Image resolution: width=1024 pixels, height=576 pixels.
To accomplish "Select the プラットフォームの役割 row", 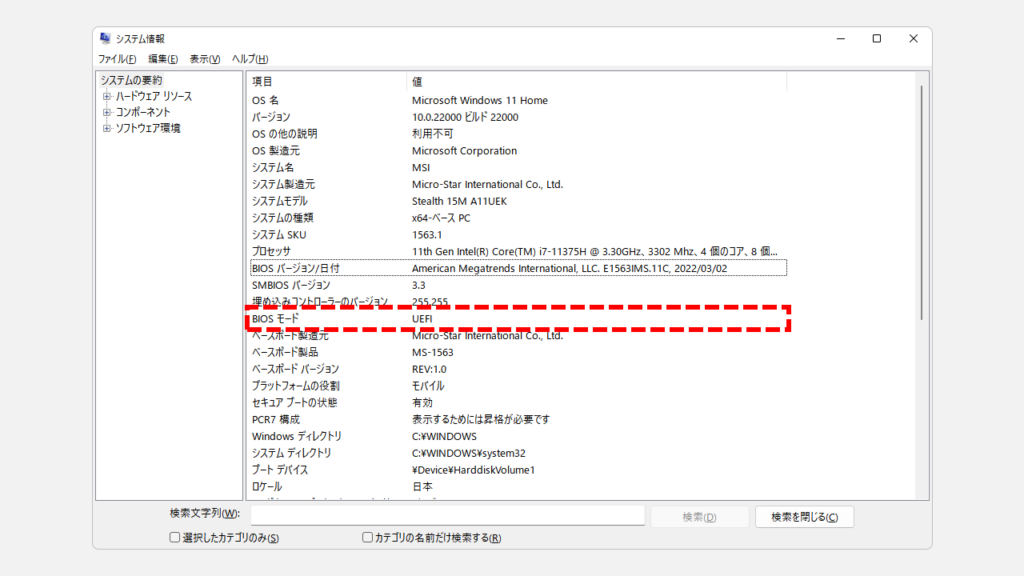I will point(519,386).
